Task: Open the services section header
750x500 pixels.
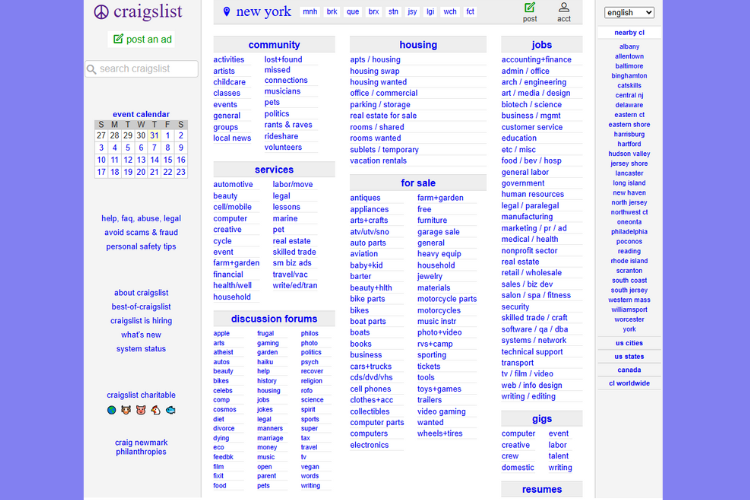Action: coord(274,169)
